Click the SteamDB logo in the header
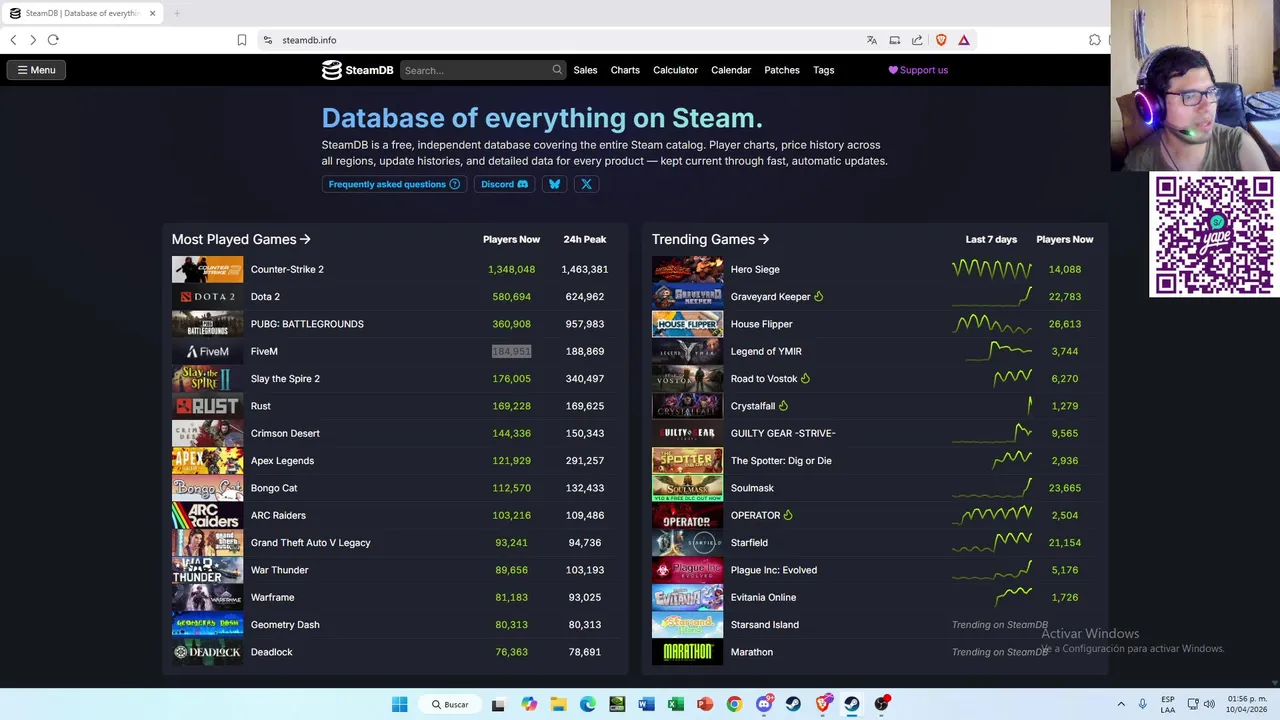The width and height of the screenshot is (1280, 720). 357,70
